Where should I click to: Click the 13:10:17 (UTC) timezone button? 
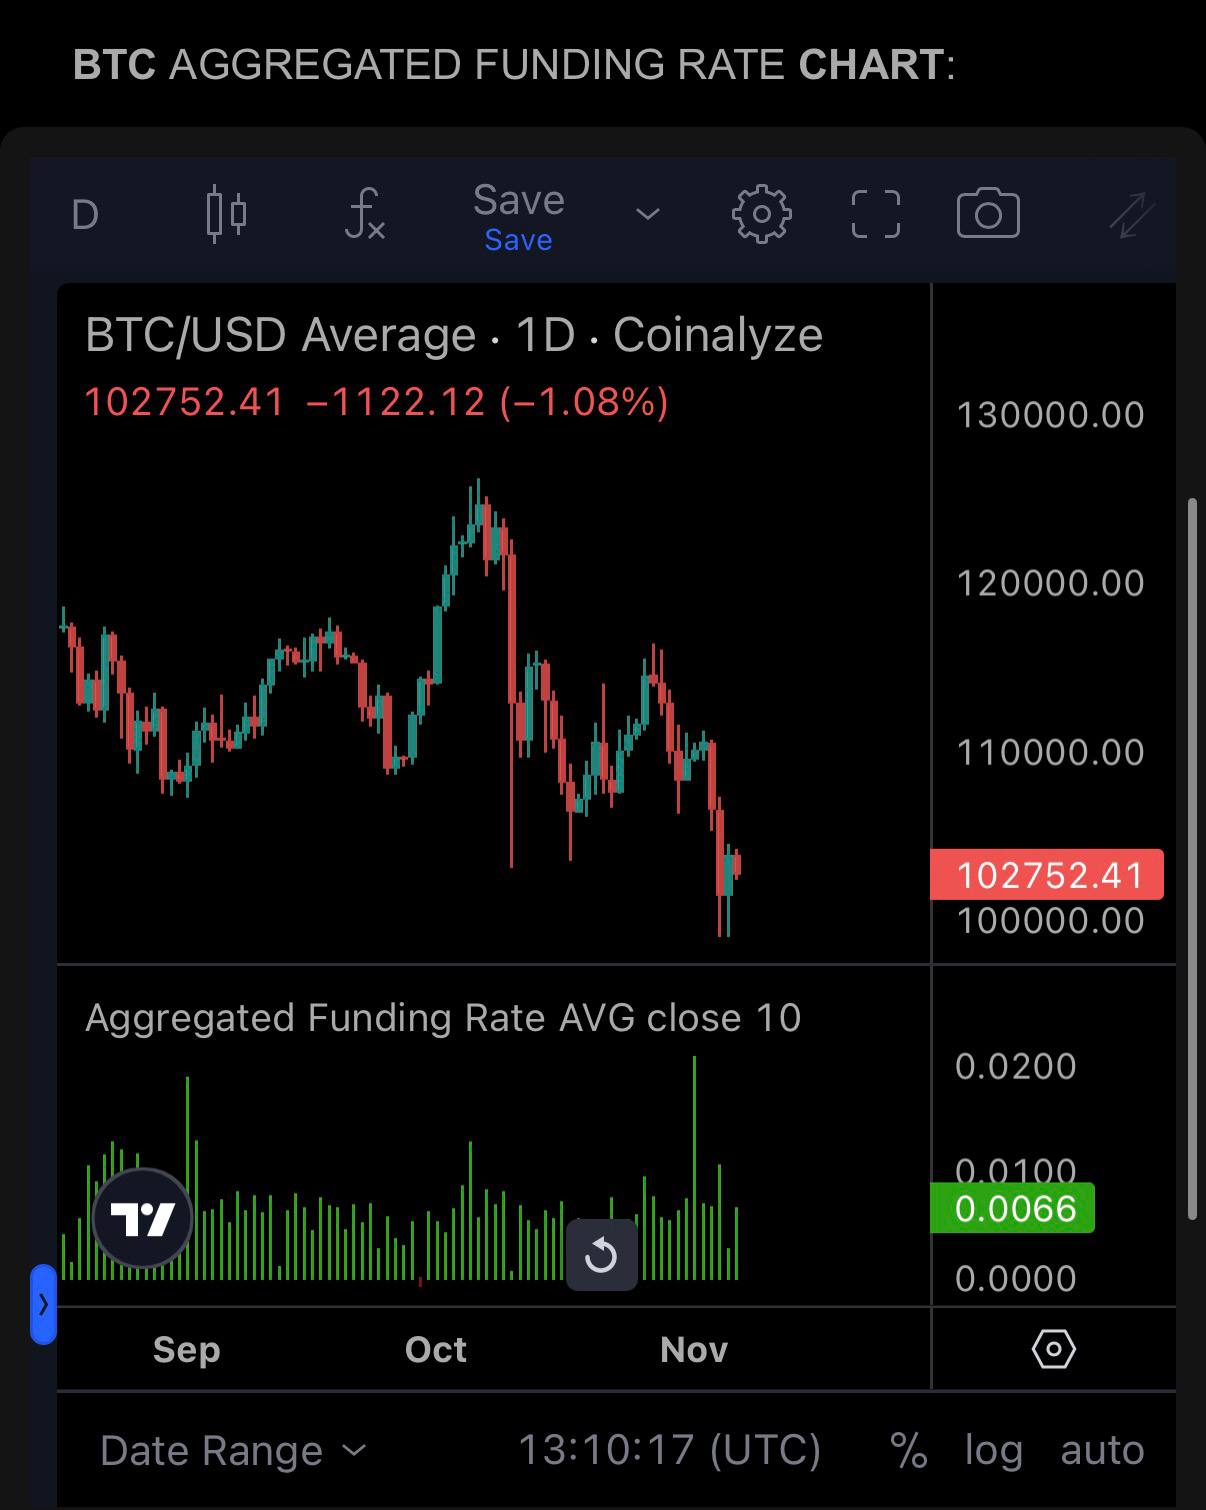(668, 1450)
